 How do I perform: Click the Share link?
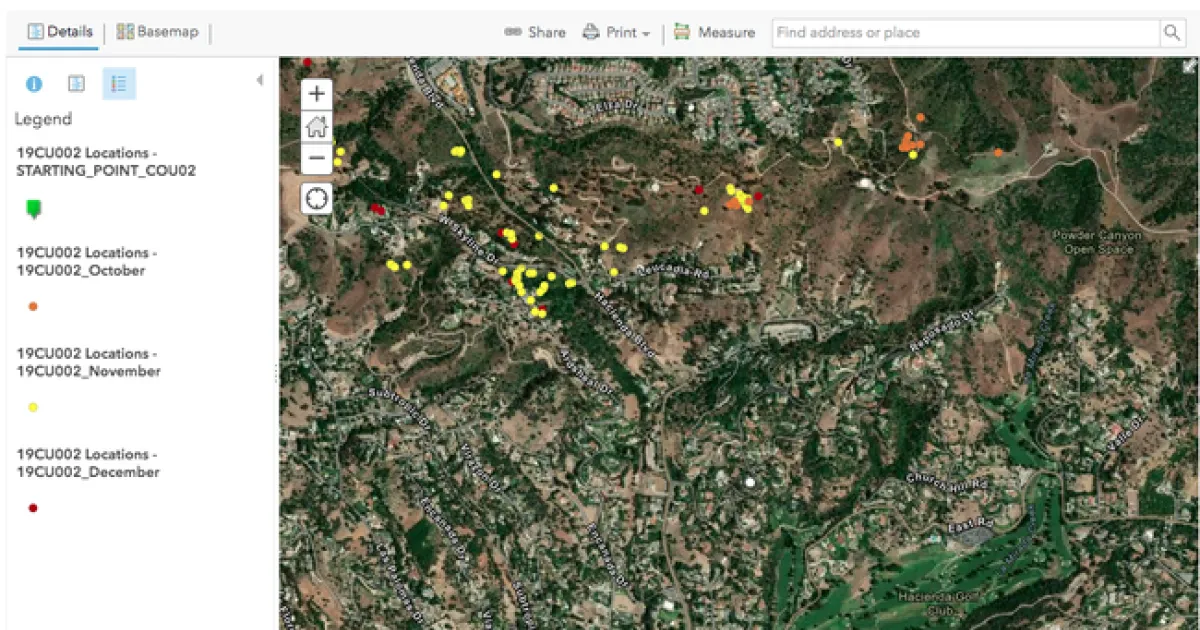point(535,32)
